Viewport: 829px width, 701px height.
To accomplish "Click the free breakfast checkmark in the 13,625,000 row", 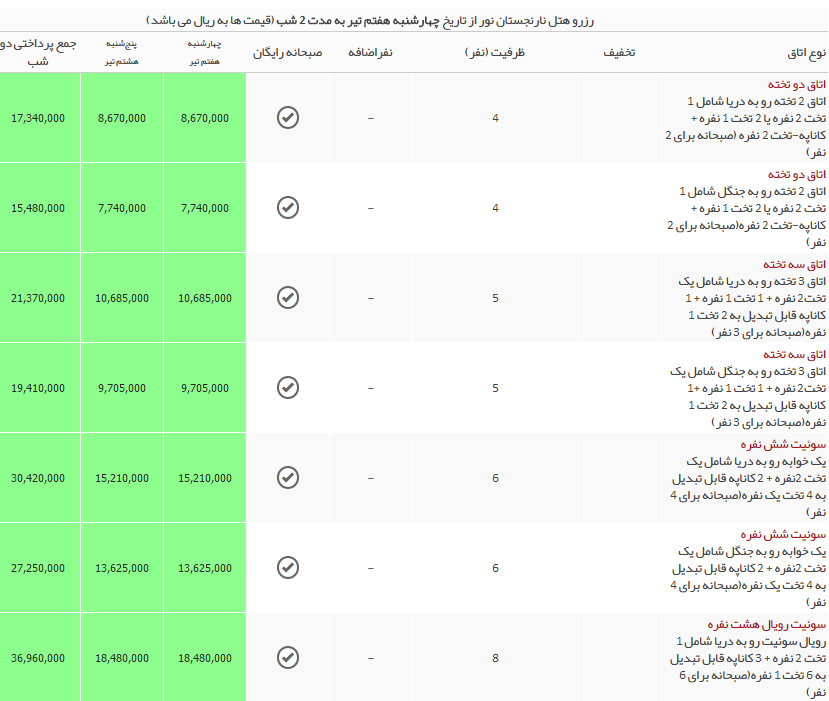I will tap(288, 567).
